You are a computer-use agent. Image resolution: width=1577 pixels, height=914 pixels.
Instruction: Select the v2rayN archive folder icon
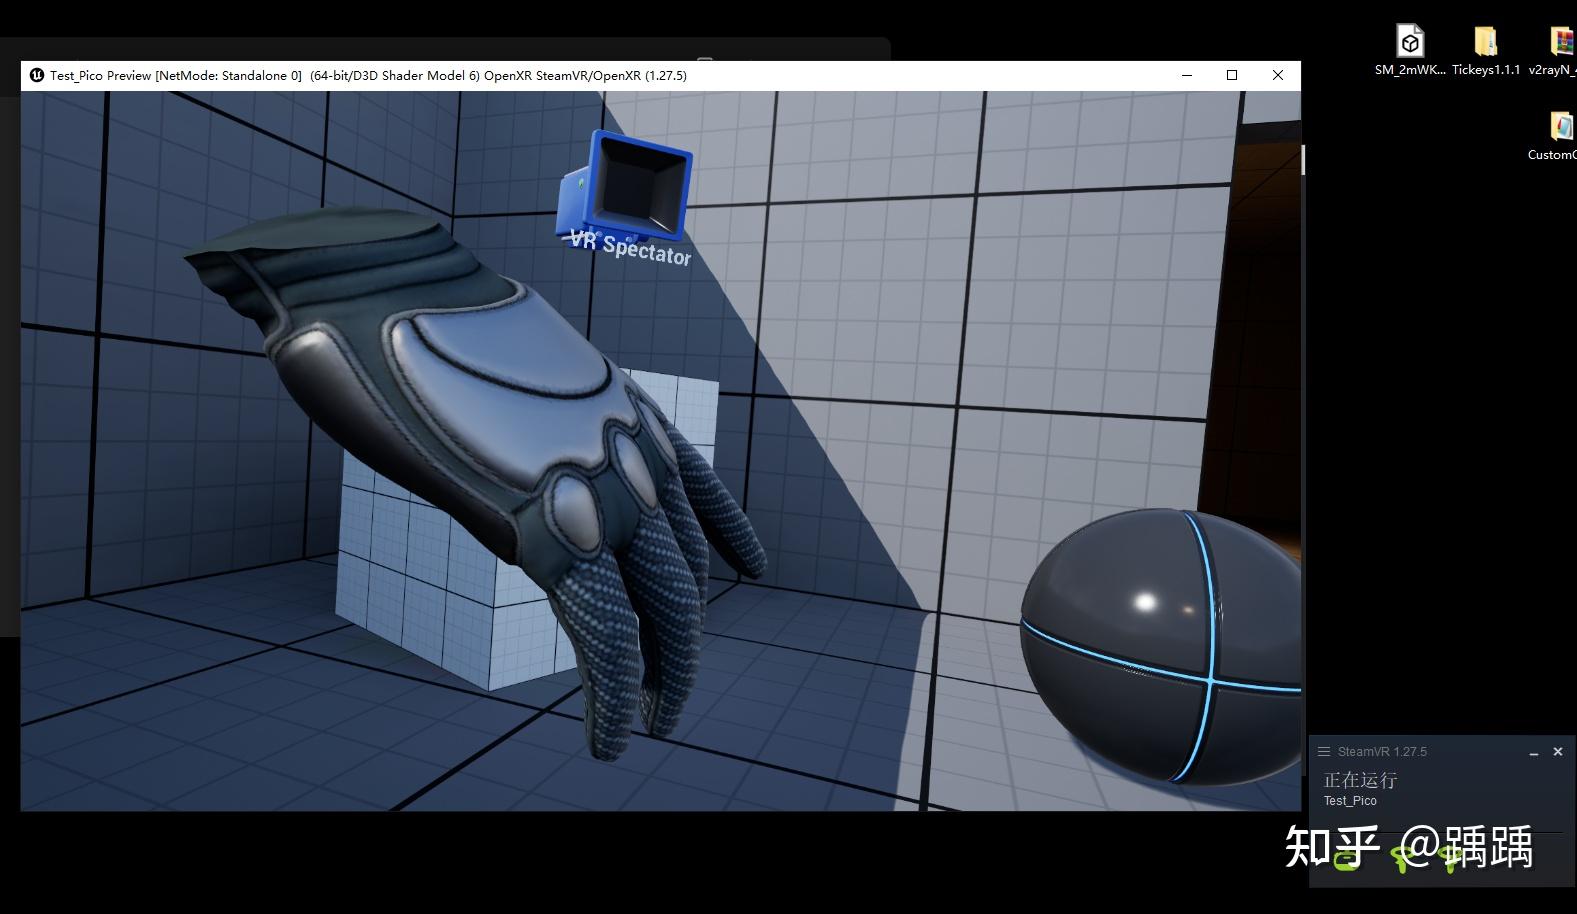coord(1561,42)
